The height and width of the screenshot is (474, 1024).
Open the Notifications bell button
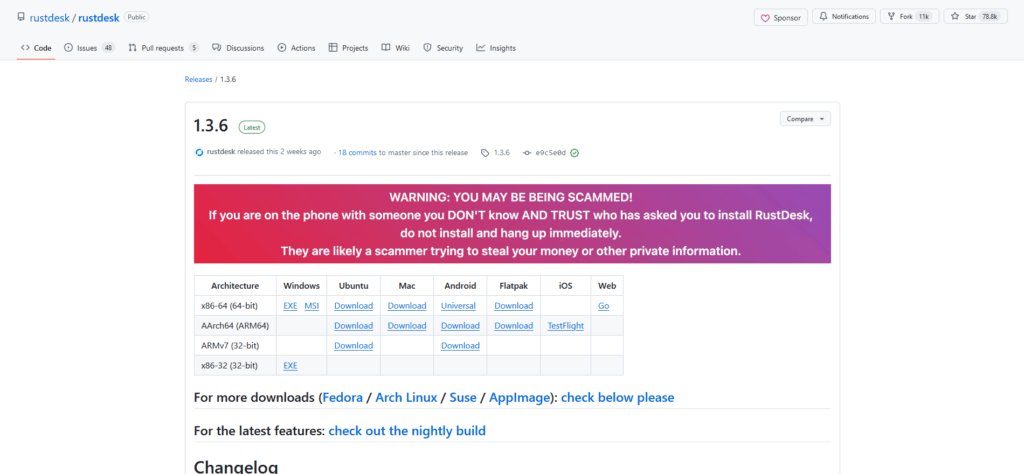[x=844, y=17]
